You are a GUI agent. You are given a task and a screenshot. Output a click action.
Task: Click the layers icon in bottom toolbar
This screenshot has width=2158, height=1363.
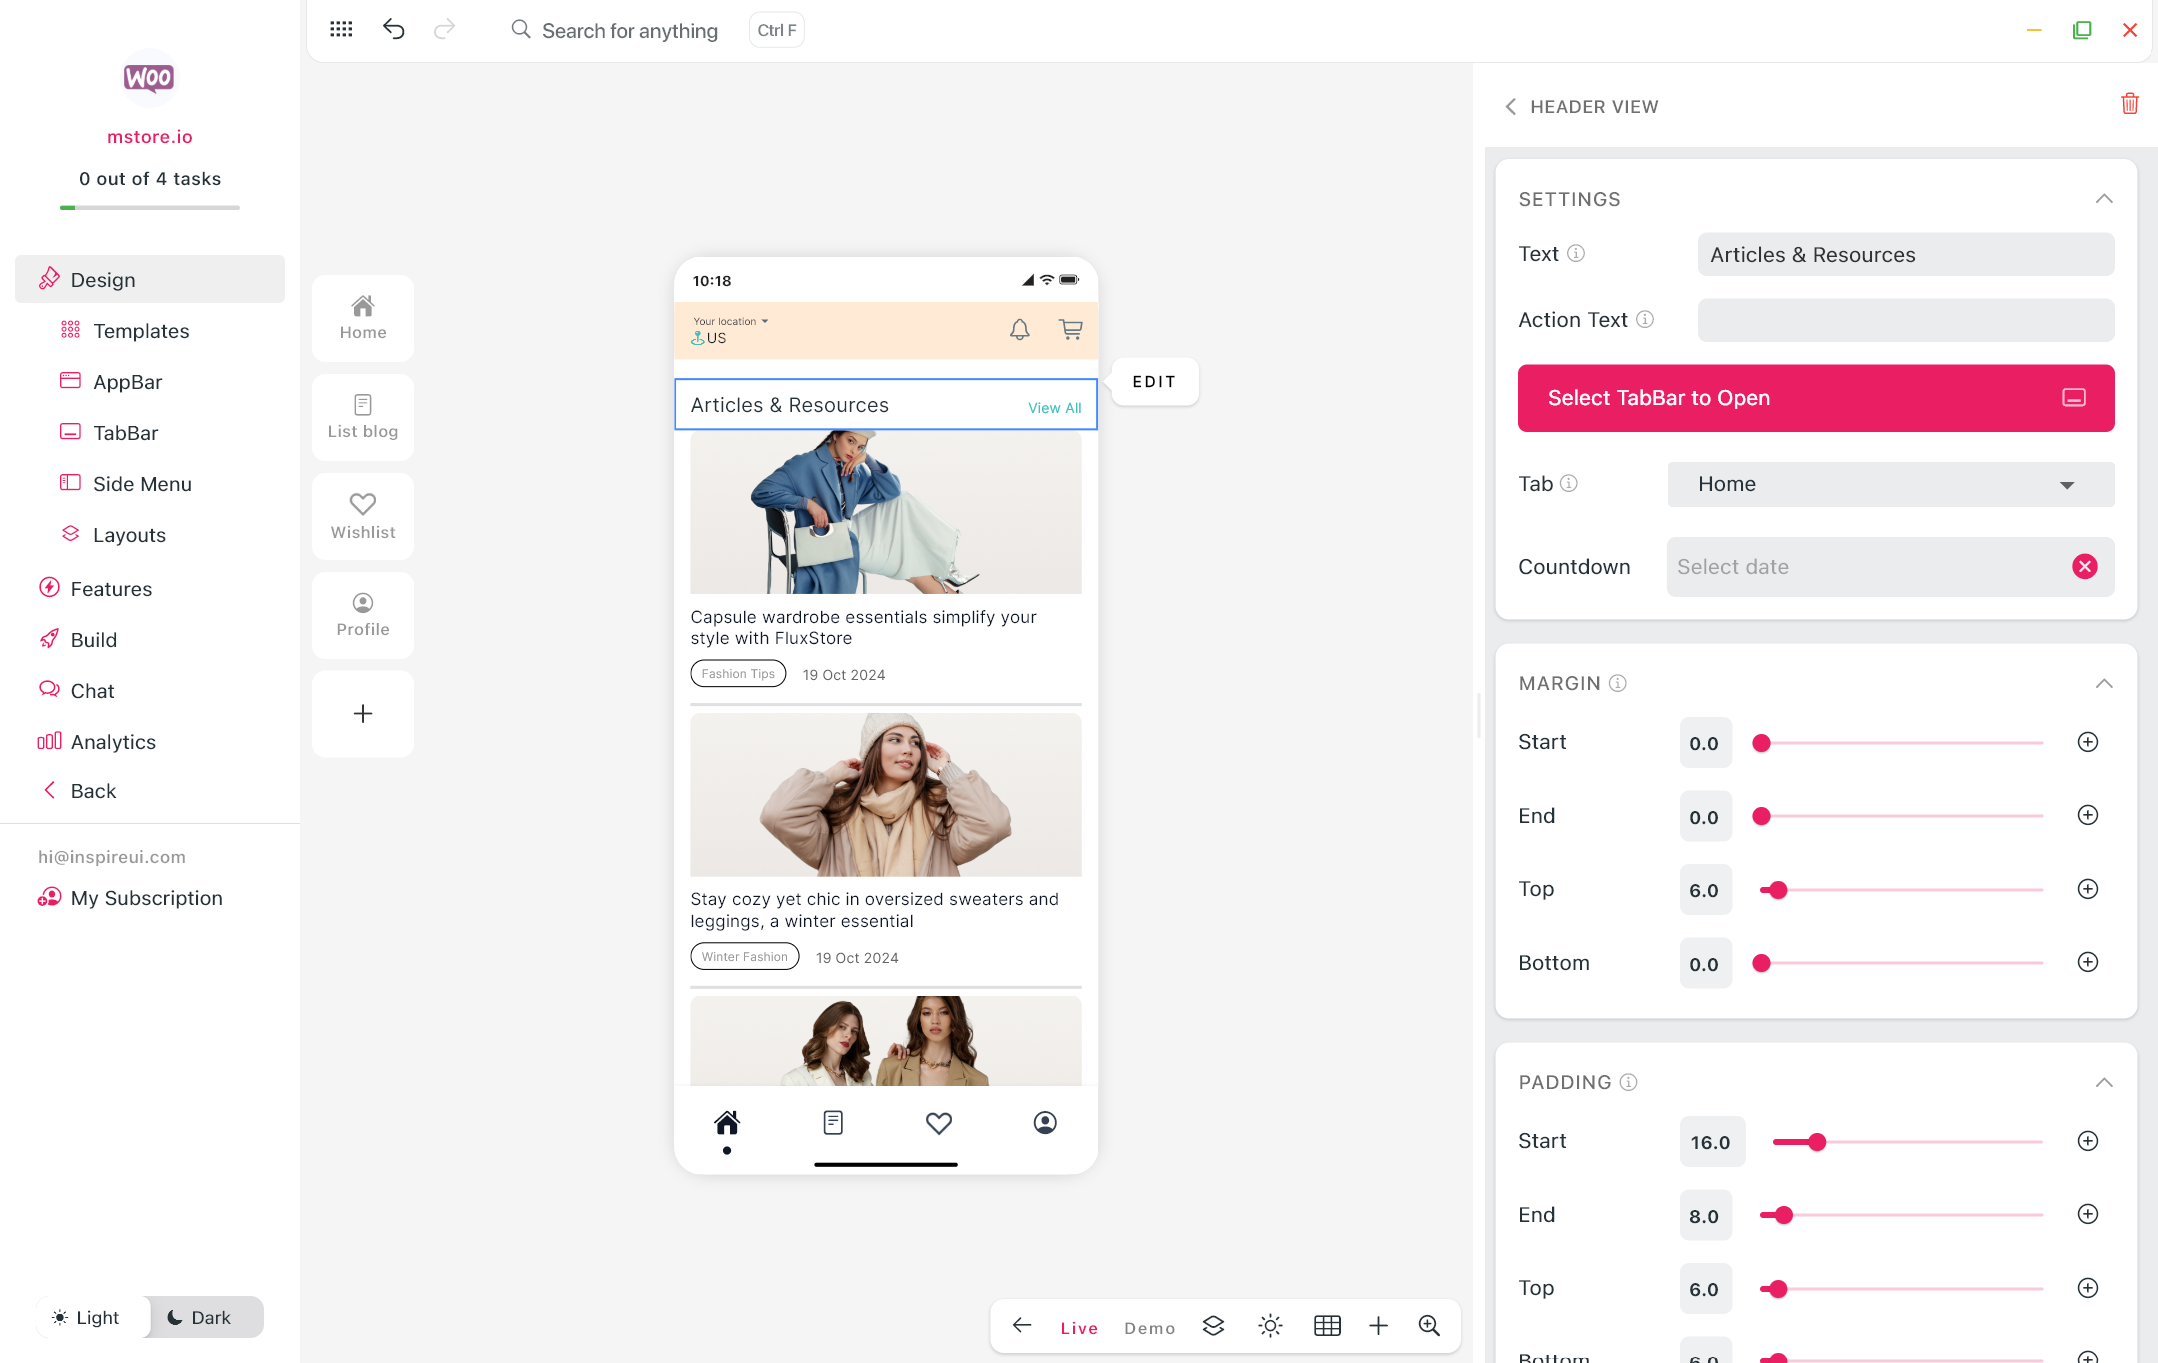pos(1213,1326)
